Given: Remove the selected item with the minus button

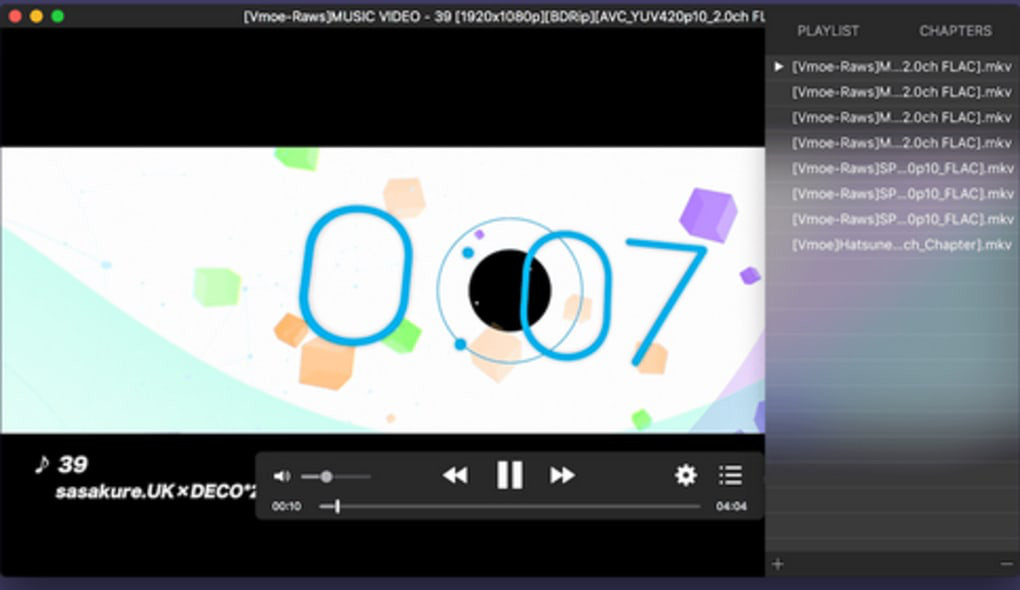Looking at the screenshot, I should pyautogui.click(x=1006, y=564).
